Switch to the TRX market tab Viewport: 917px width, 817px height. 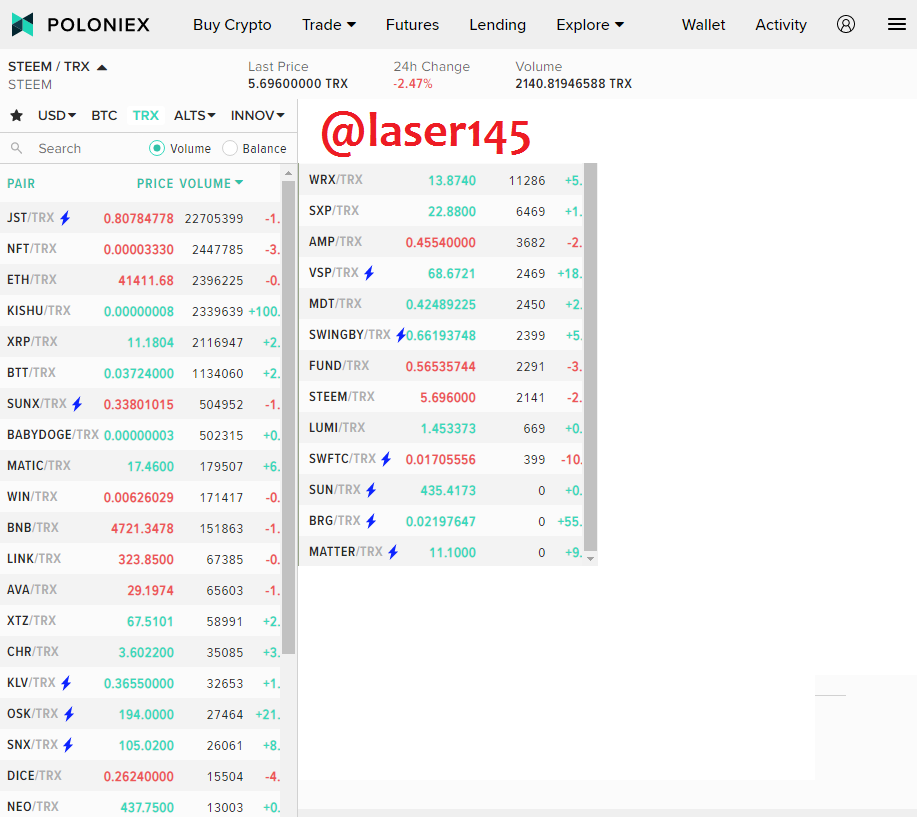[146, 115]
